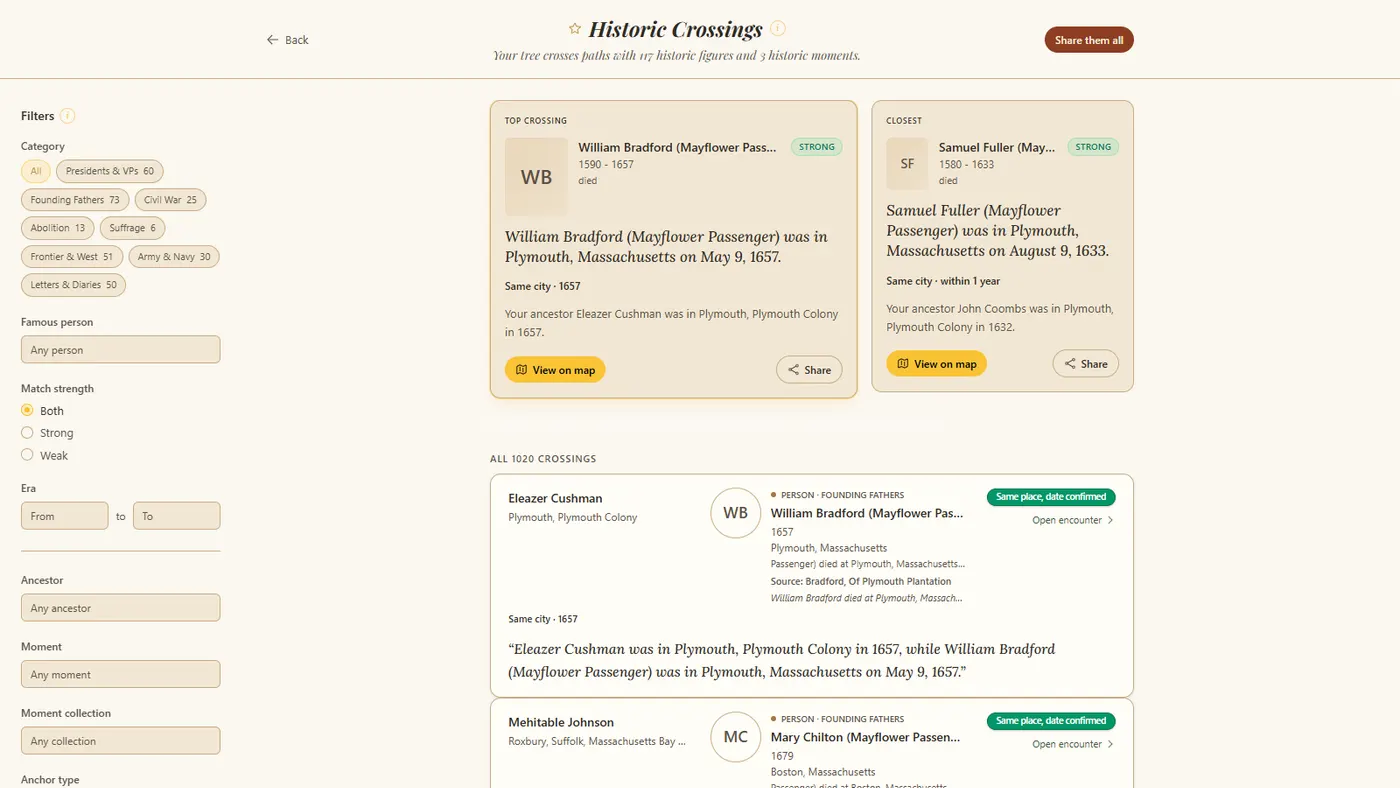Click 'Source: Bradford, Of Plymouth Plantation' text

861,581
